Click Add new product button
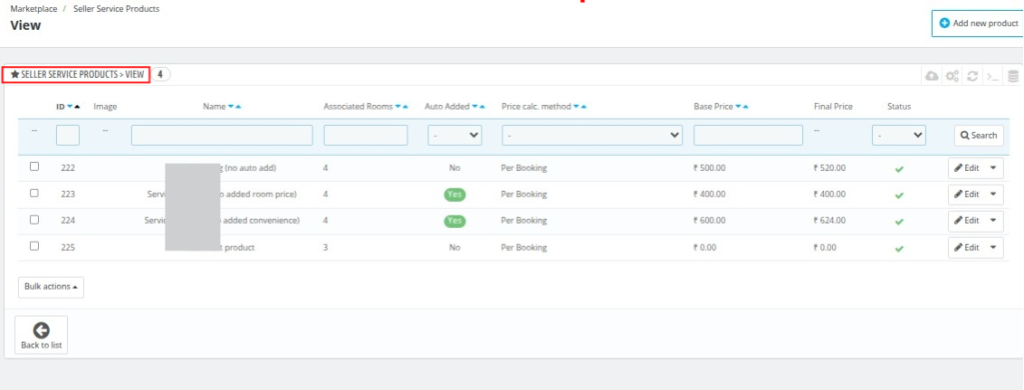The height and width of the screenshot is (390, 1024). coord(978,23)
